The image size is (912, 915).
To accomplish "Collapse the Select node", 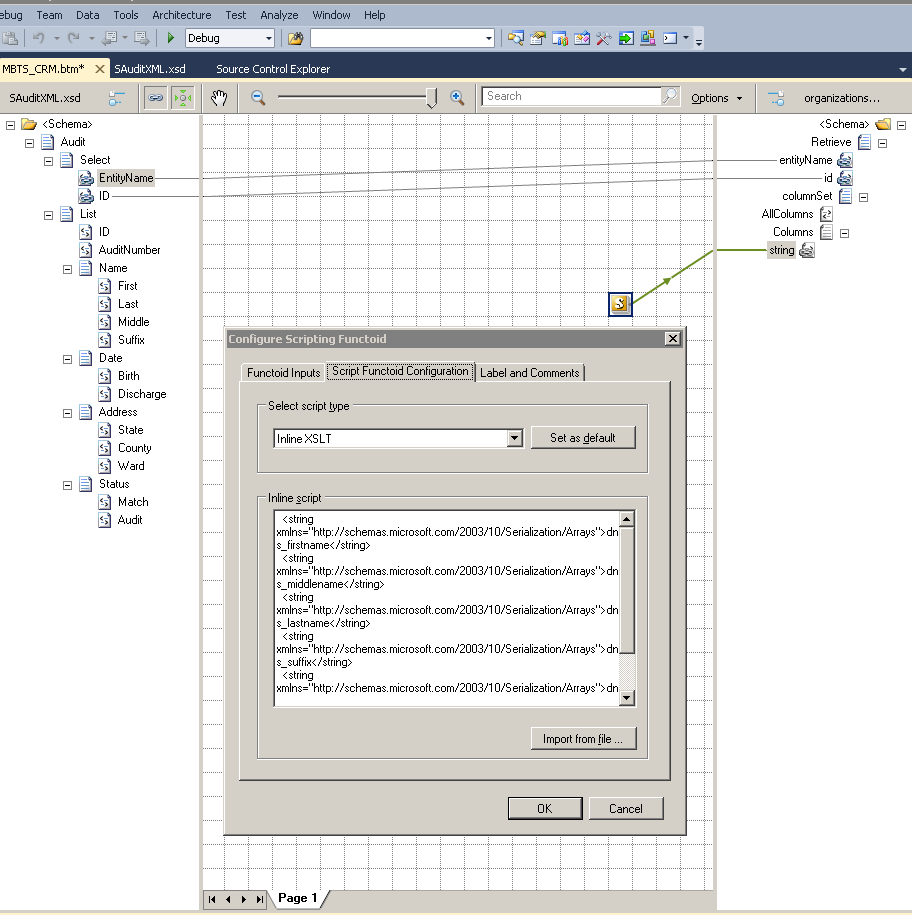I will point(48,161).
